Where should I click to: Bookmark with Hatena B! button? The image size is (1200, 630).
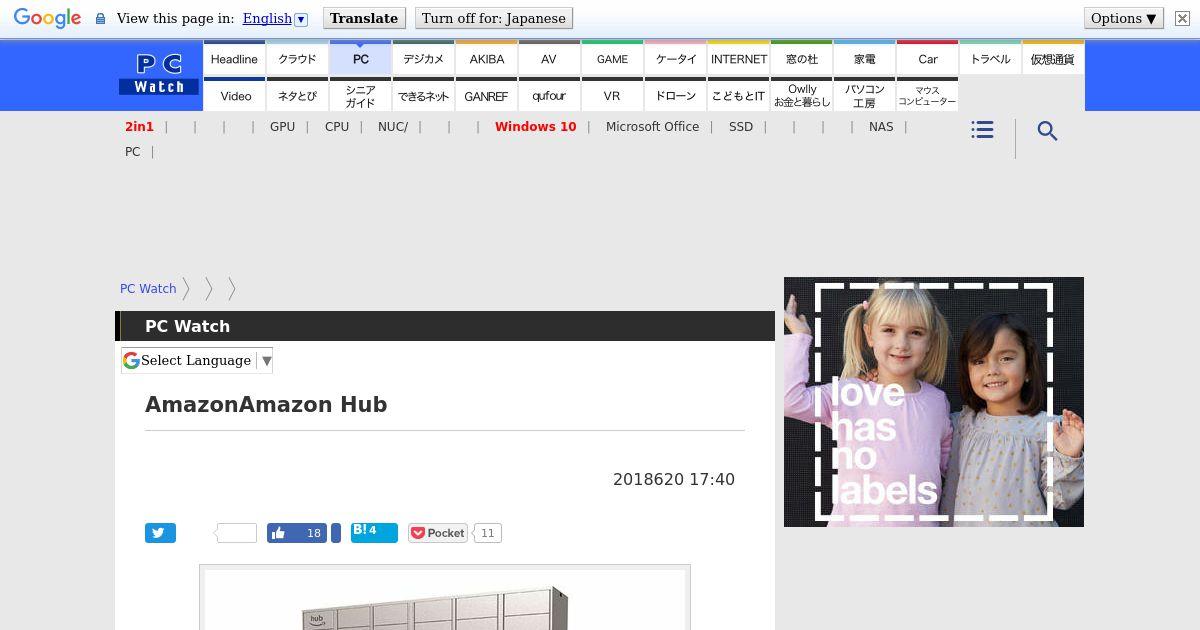click(374, 532)
